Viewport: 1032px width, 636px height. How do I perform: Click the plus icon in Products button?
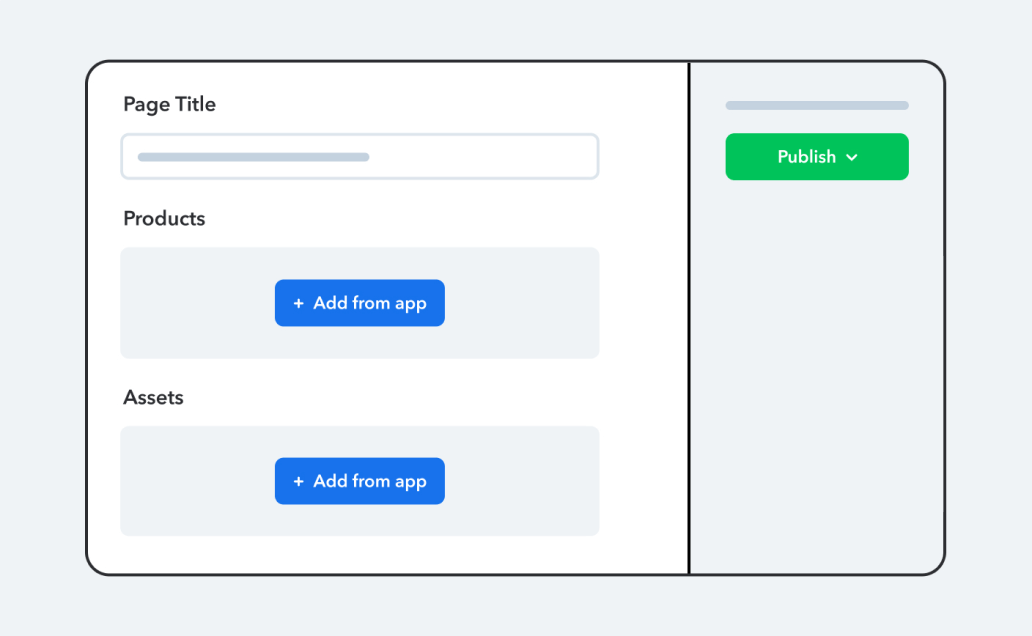click(x=299, y=304)
